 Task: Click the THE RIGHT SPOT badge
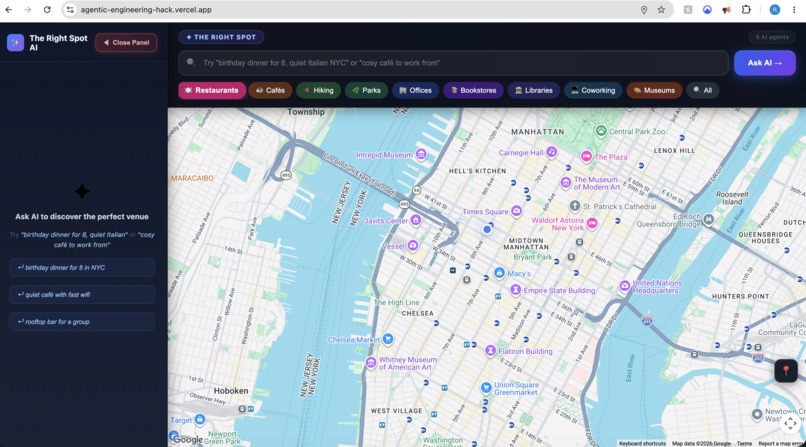pos(221,37)
